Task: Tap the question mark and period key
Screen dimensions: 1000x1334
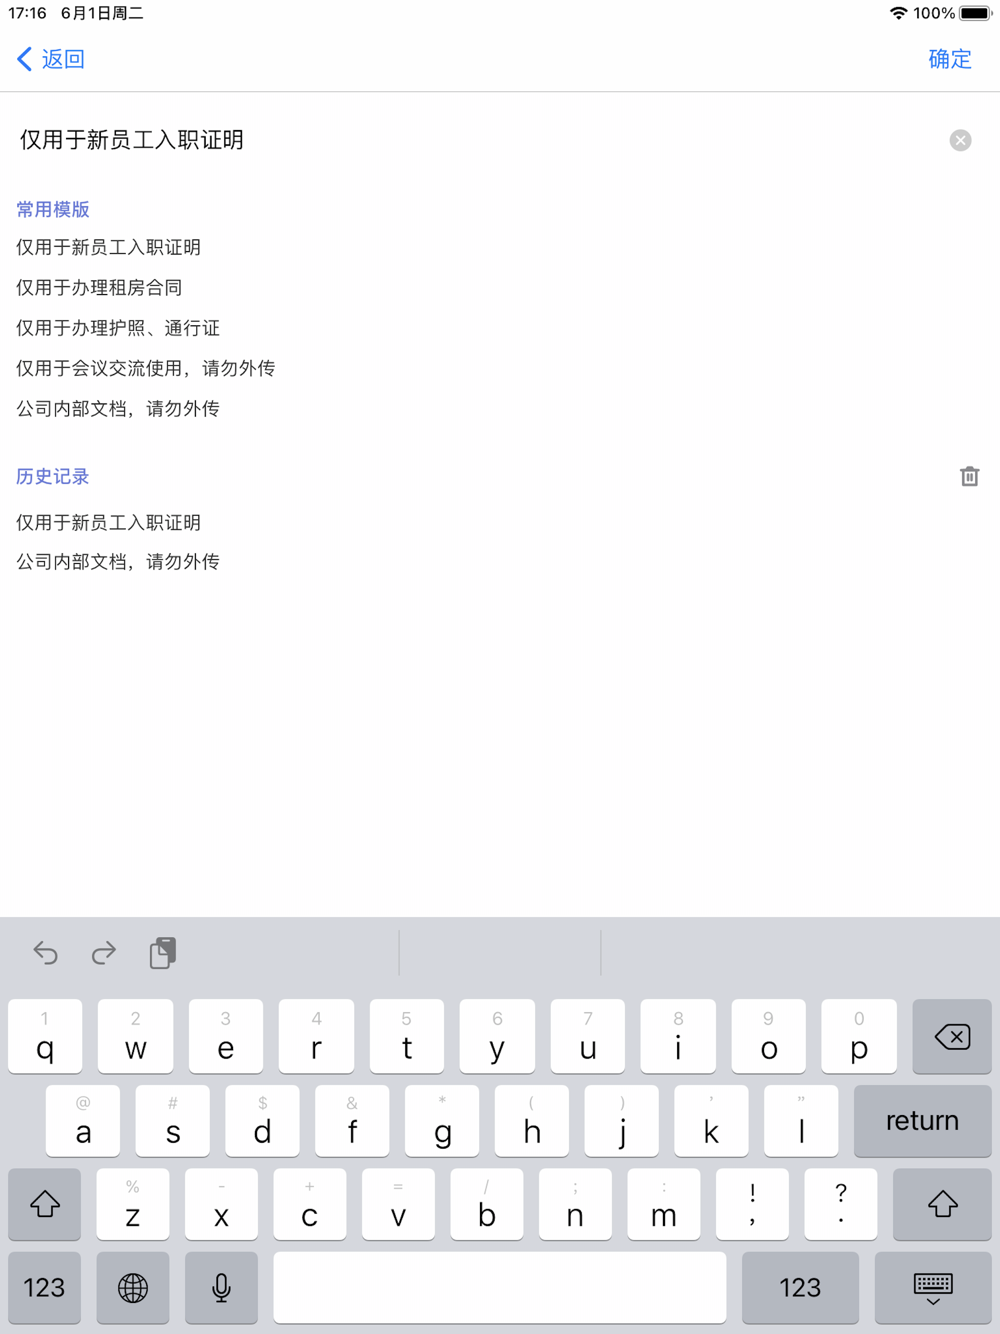Action: pyautogui.click(x=841, y=1204)
